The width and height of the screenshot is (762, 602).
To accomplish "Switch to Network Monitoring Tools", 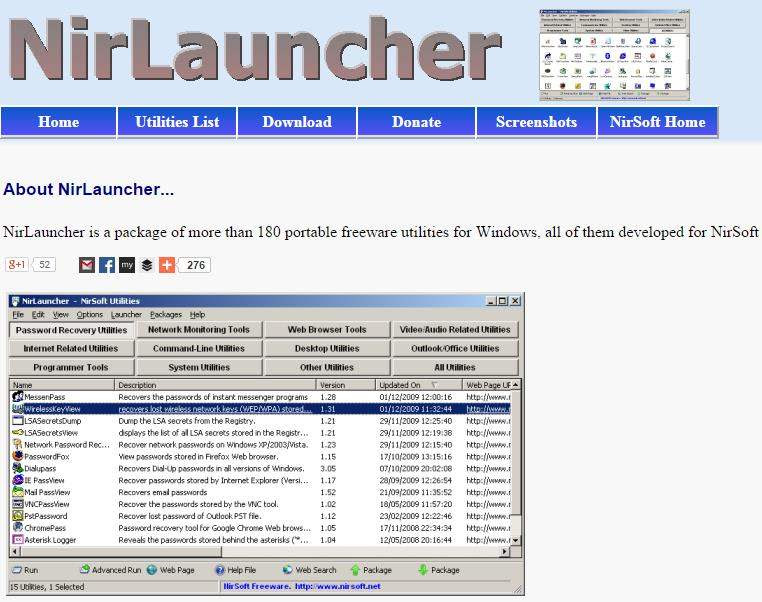I will coord(199,329).
